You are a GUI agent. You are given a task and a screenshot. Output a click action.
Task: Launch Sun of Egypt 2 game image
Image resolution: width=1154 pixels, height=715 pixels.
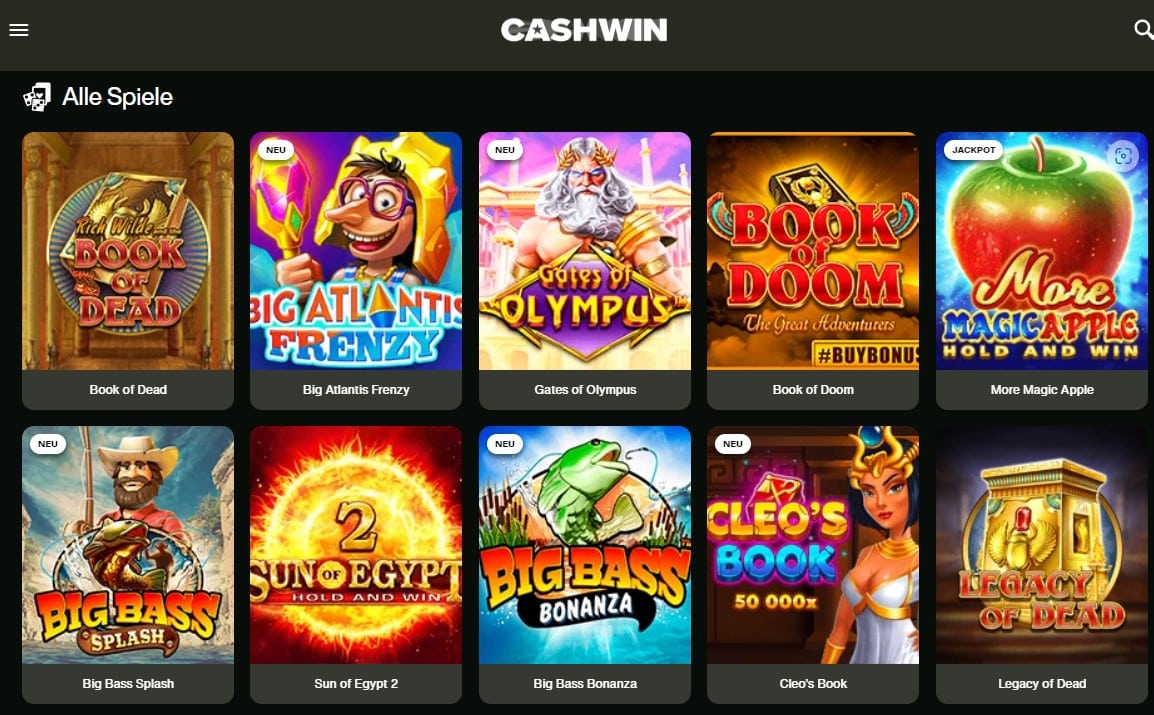coord(356,545)
